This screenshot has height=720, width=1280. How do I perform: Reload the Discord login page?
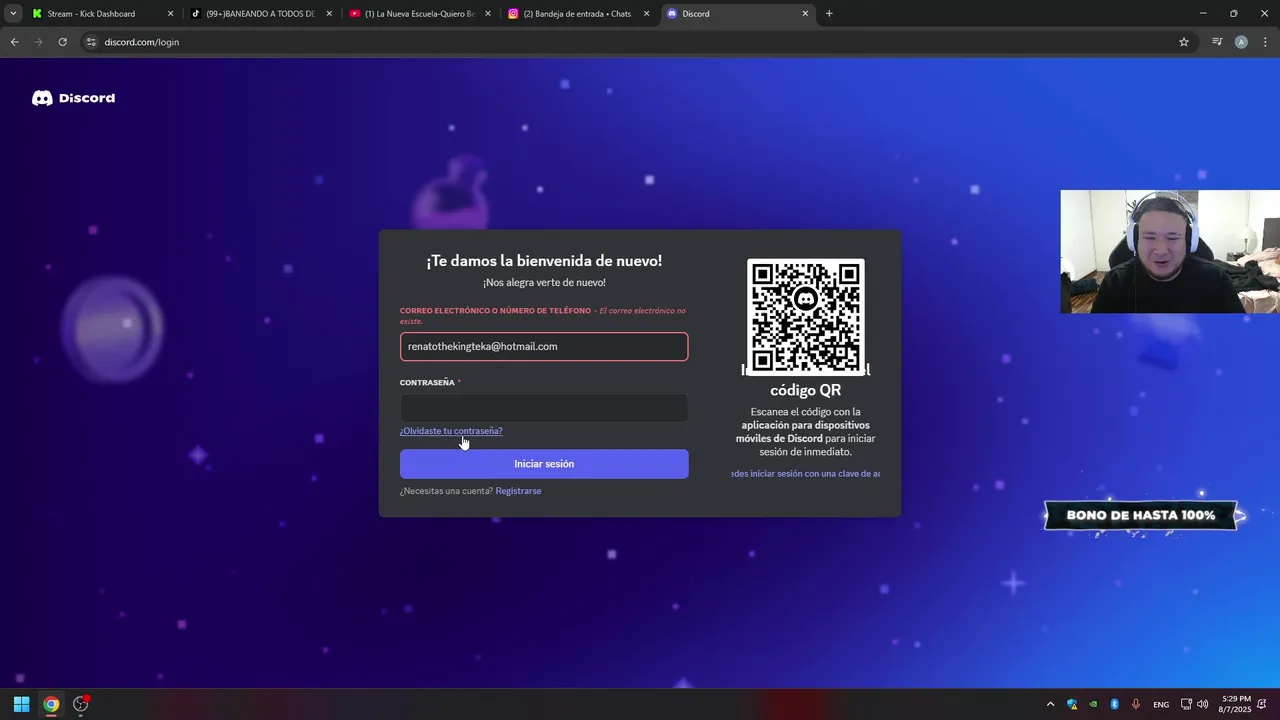(62, 42)
